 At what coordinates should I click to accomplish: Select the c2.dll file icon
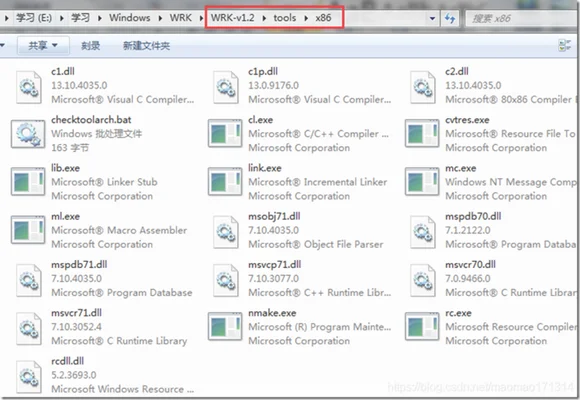pos(422,87)
